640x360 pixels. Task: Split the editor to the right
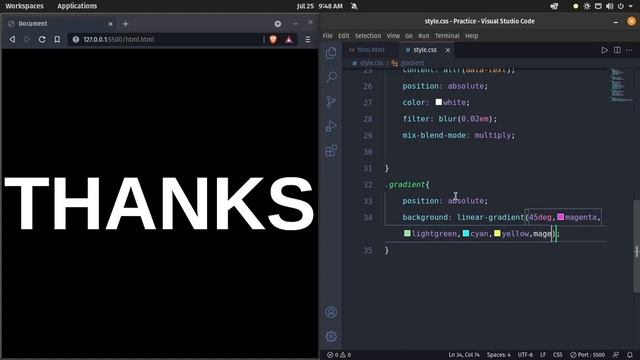pyautogui.click(x=617, y=50)
